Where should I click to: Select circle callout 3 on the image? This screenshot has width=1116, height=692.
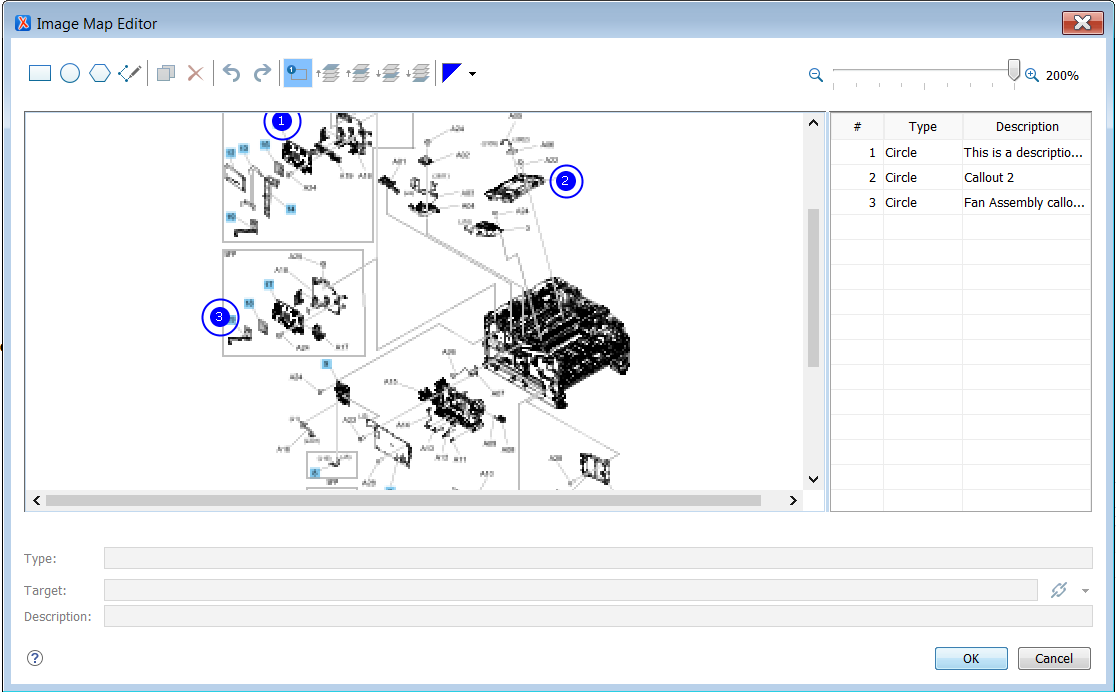point(220,317)
